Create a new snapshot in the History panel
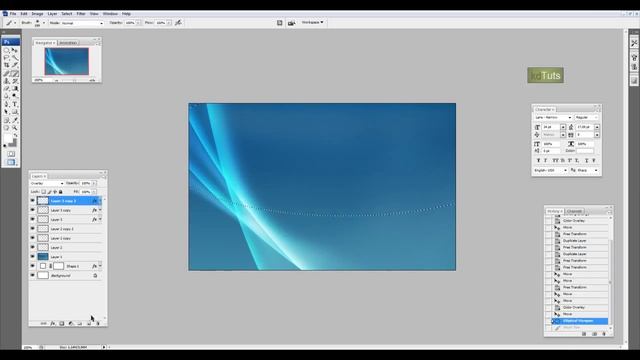Image resolution: width=640 pixels, height=360 pixels. [594, 334]
